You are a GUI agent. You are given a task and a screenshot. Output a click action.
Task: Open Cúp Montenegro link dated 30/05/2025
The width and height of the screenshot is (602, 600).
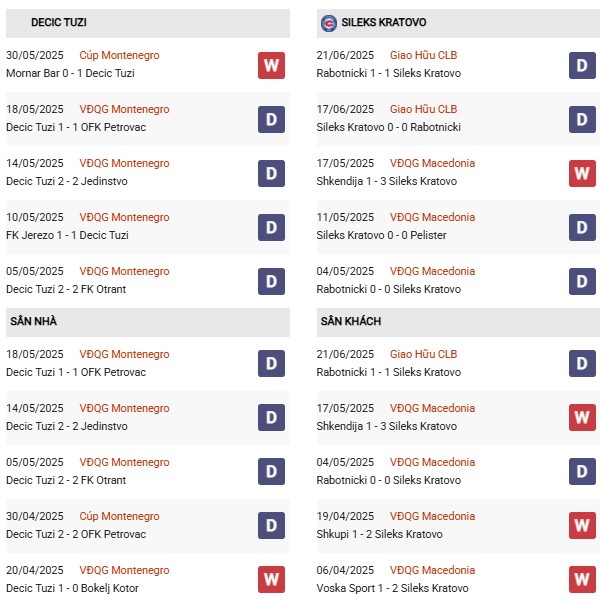coord(119,56)
